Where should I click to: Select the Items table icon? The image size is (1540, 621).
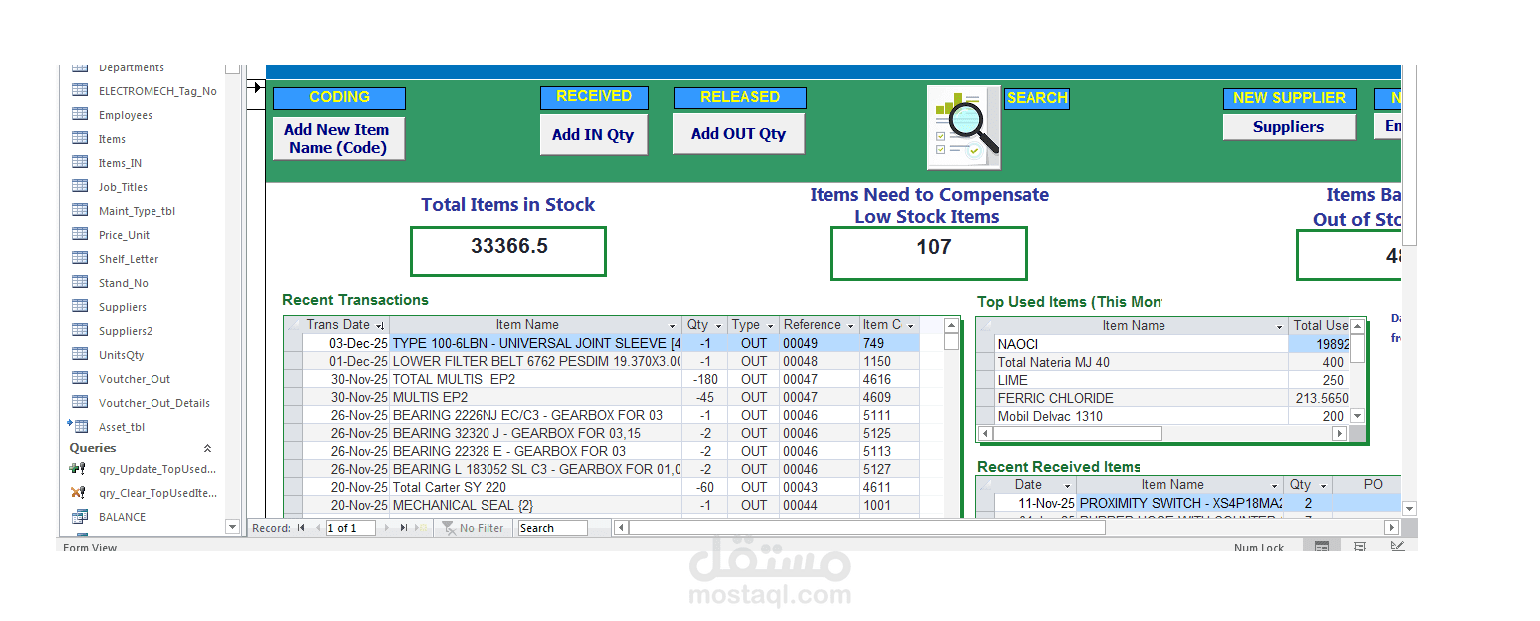(x=80, y=138)
